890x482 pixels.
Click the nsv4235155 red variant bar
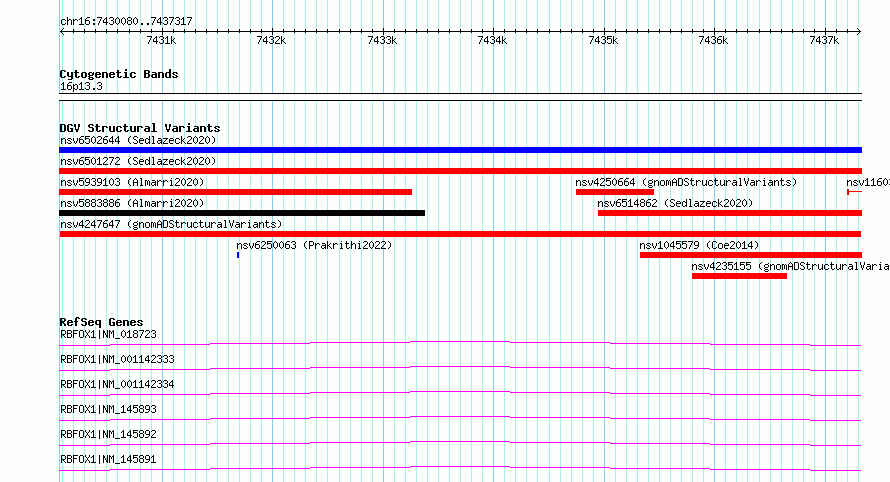tap(740, 276)
